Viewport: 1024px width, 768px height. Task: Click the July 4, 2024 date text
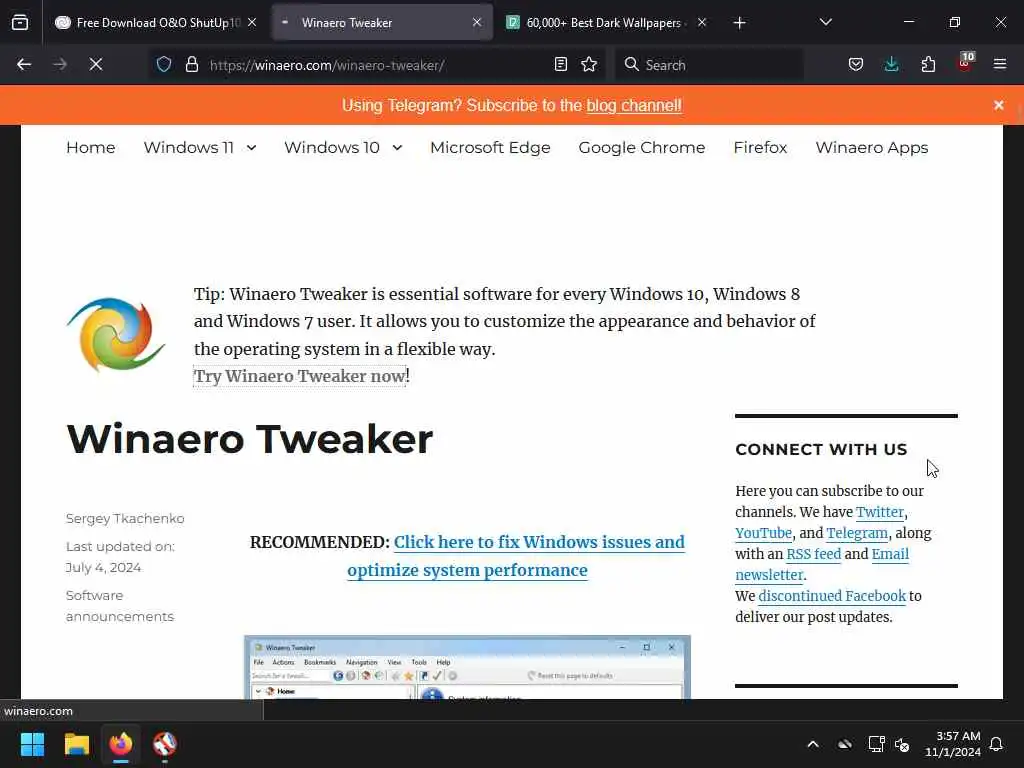pos(104,568)
